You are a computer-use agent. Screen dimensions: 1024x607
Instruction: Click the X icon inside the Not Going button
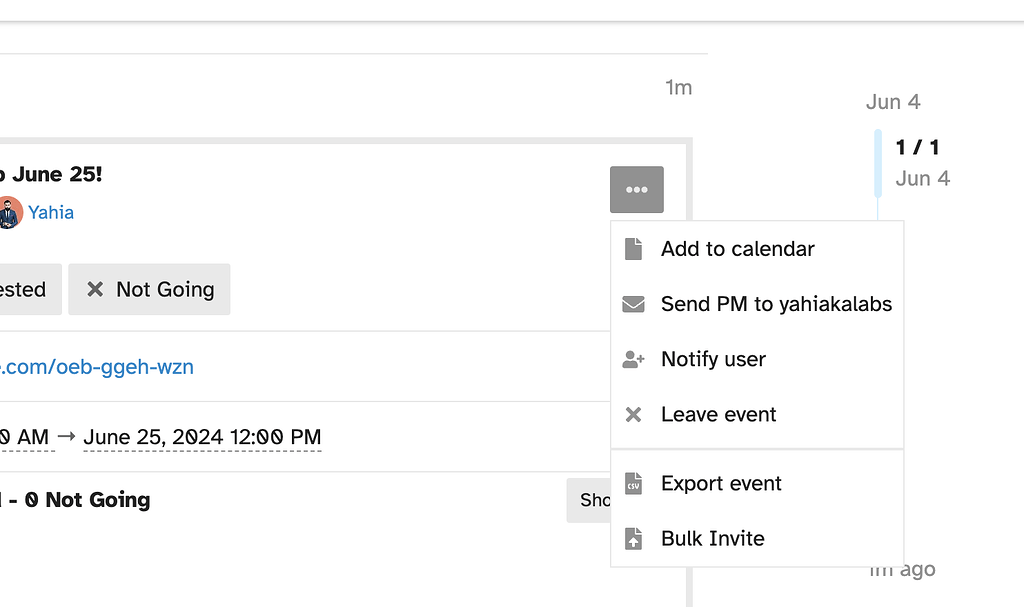click(96, 289)
